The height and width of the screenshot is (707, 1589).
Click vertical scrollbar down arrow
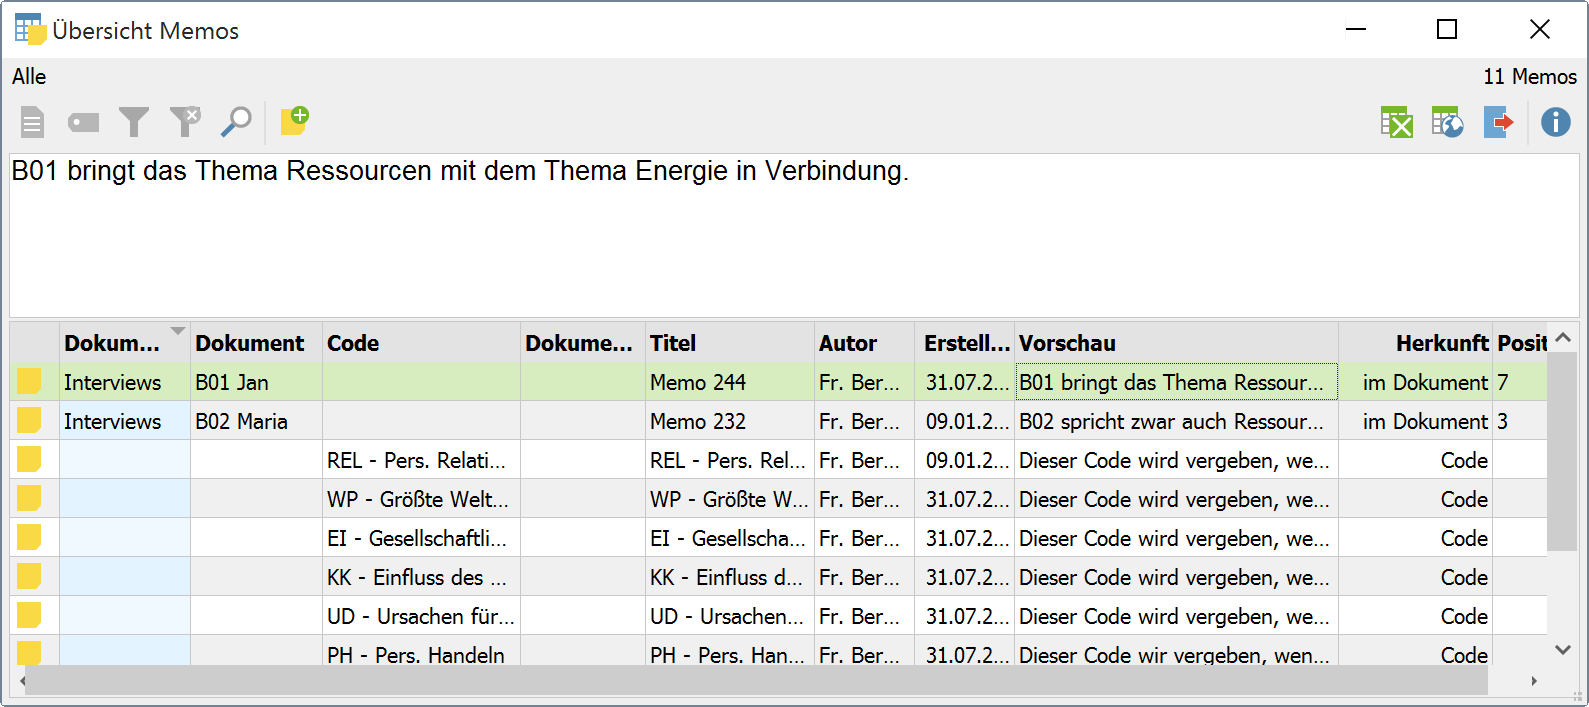point(1563,650)
